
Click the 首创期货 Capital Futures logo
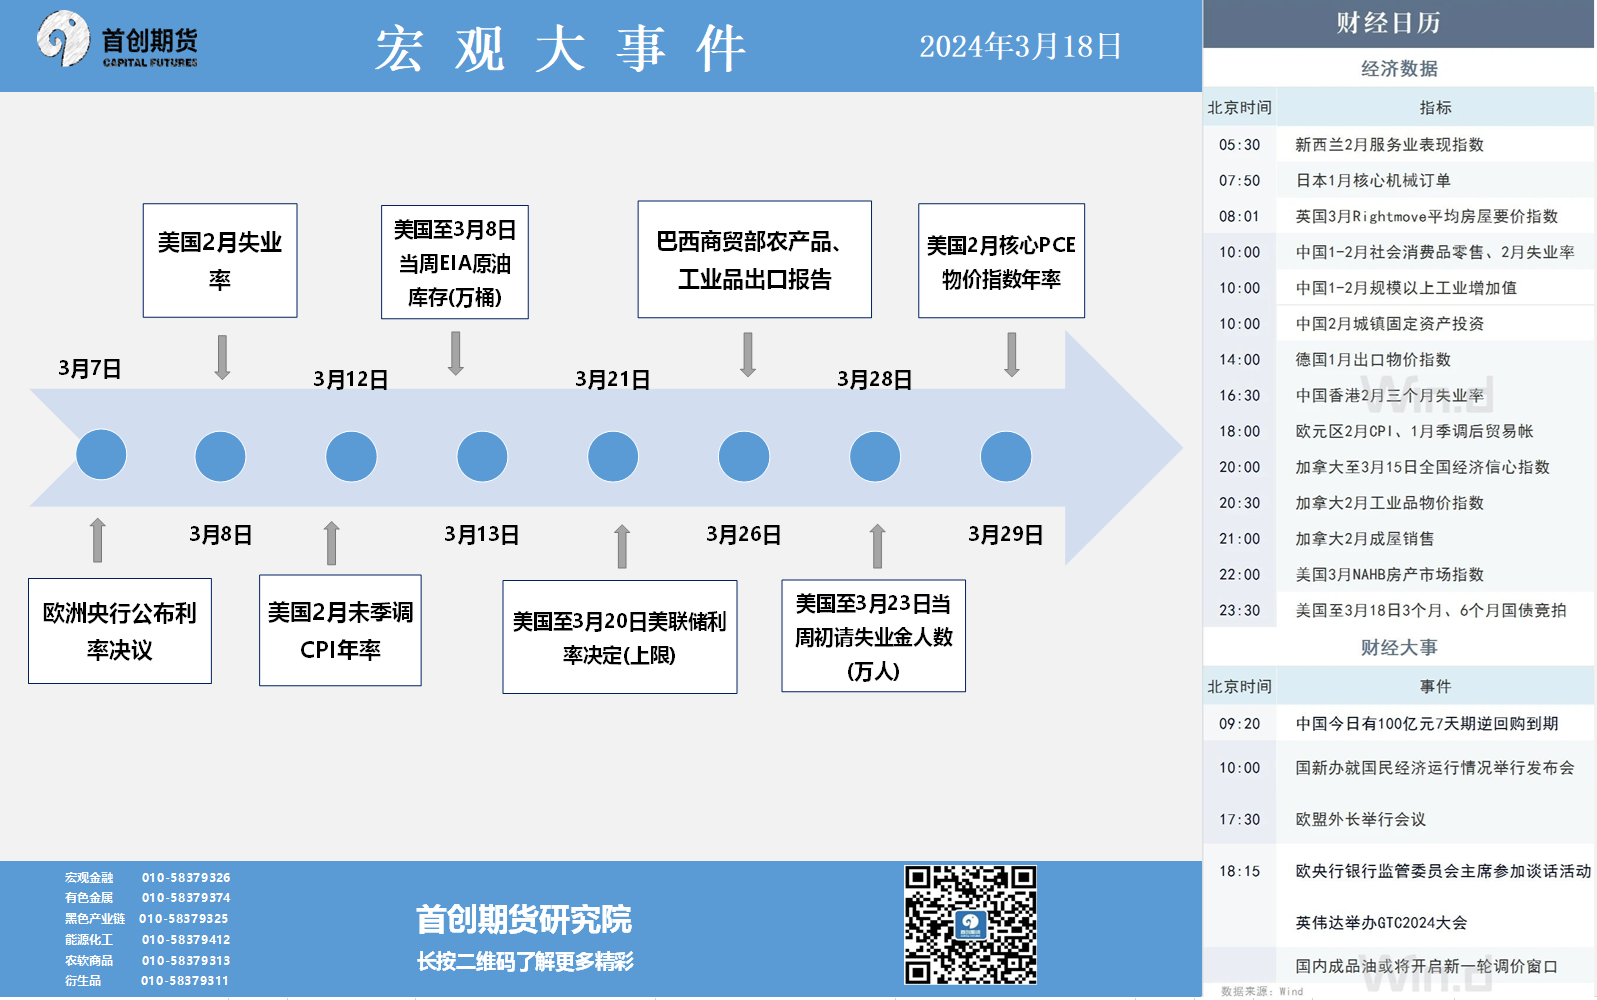[118, 40]
